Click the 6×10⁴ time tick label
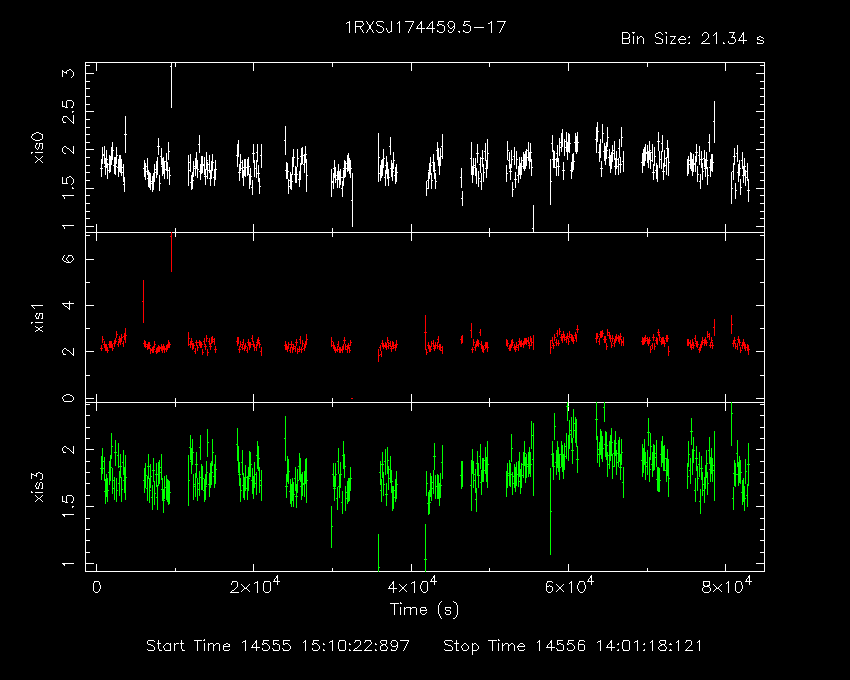The height and width of the screenshot is (680, 850). 569,586
